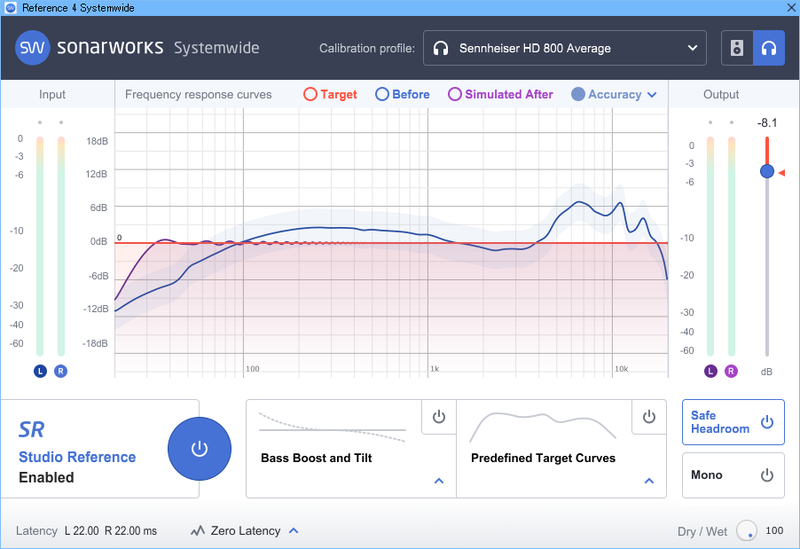This screenshot has height=549, width=800.
Task: Click the Studio Reference Enabled status text
Action: (x=77, y=467)
